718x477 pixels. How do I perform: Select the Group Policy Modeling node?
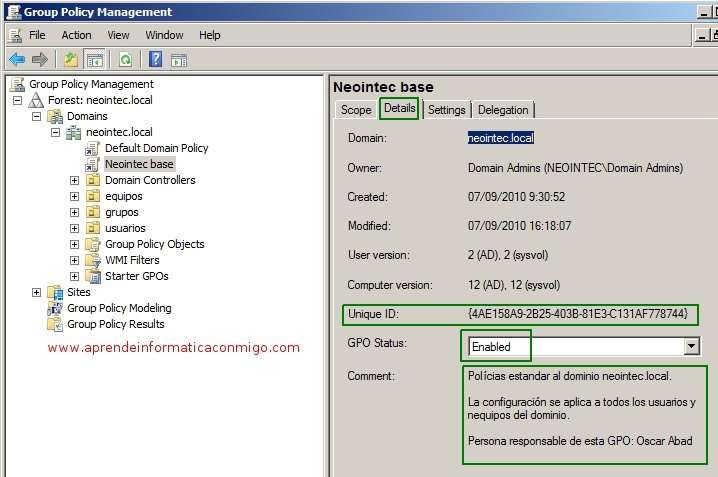[119, 308]
